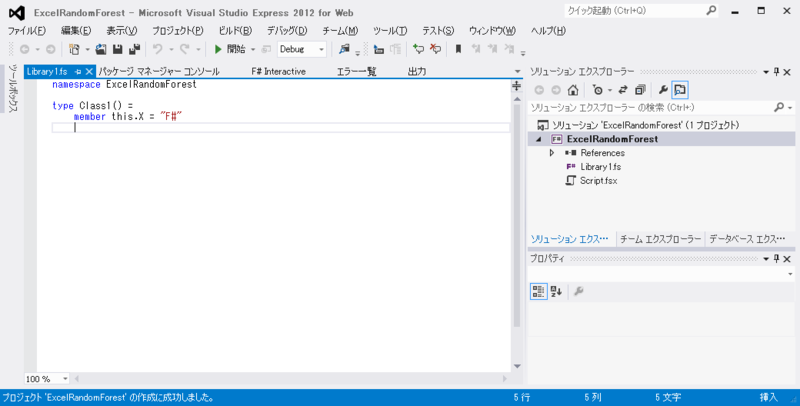The image size is (800, 406).
Task: Open the Undo history dropdown arrow
Action: point(171,50)
